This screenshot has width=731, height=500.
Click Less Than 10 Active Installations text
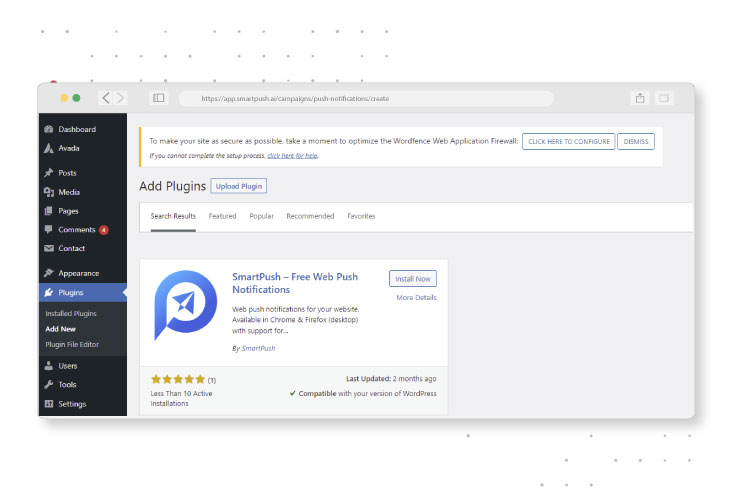pos(181,398)
